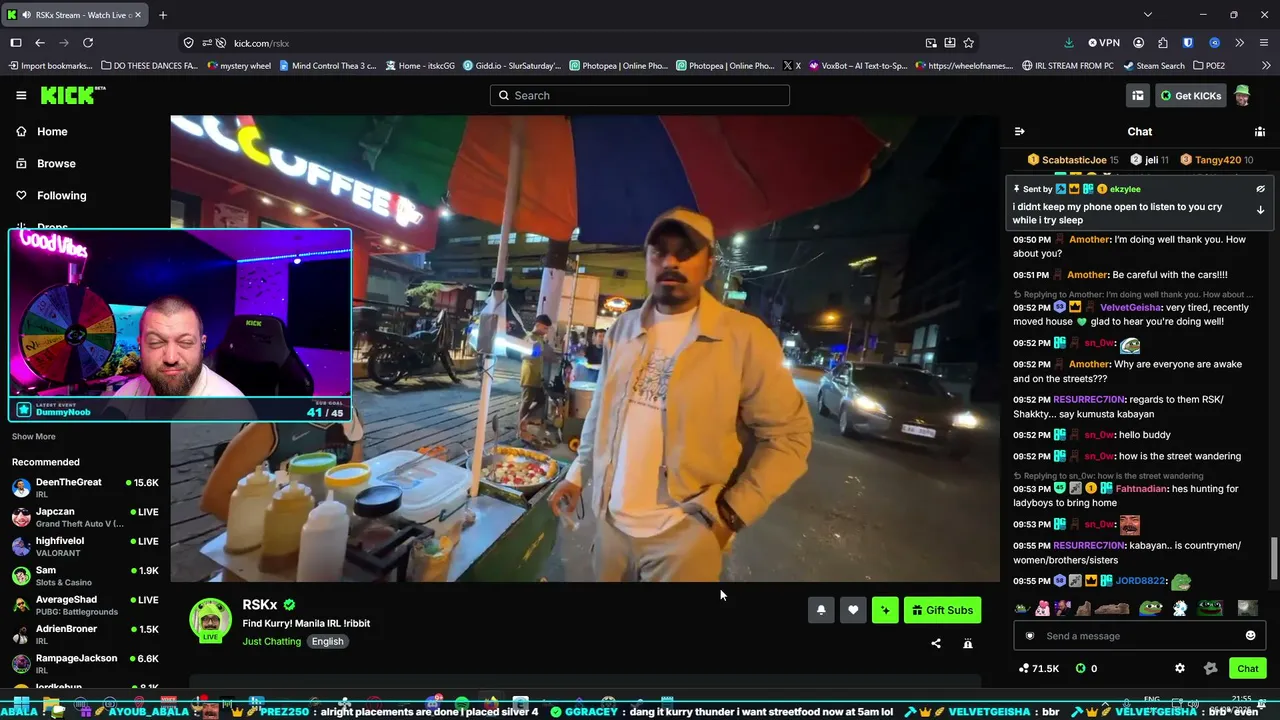
Task: Click the Get KICKs button
Action: [1191, 95]
